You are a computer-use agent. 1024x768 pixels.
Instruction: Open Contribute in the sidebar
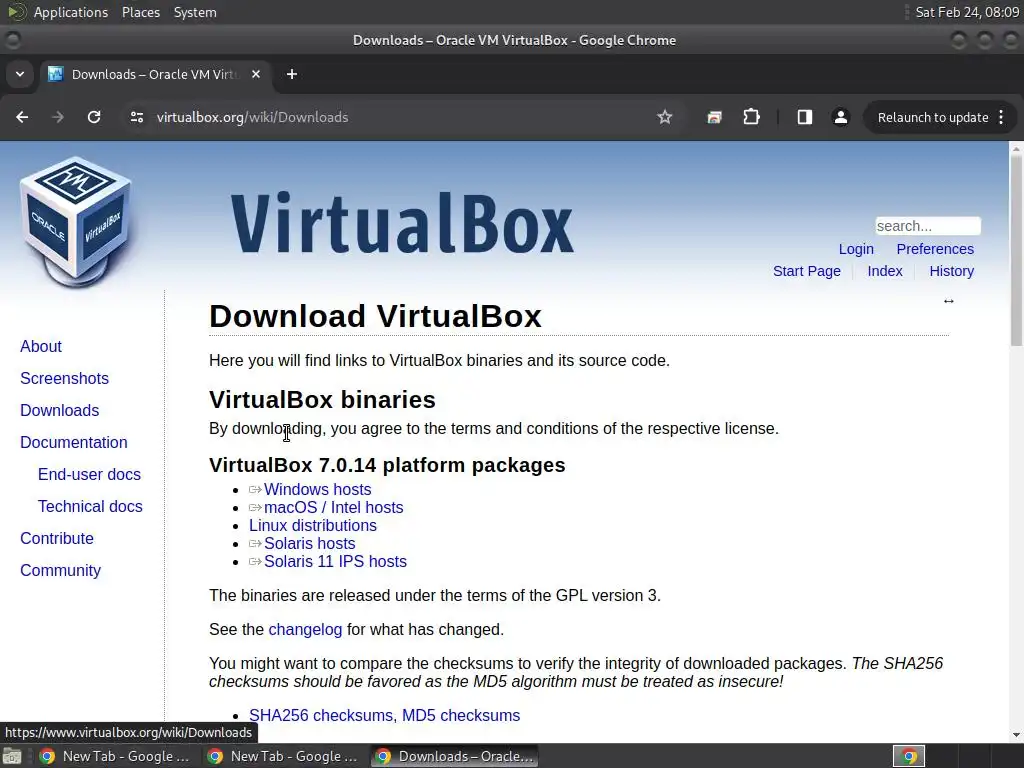point(56,538)
